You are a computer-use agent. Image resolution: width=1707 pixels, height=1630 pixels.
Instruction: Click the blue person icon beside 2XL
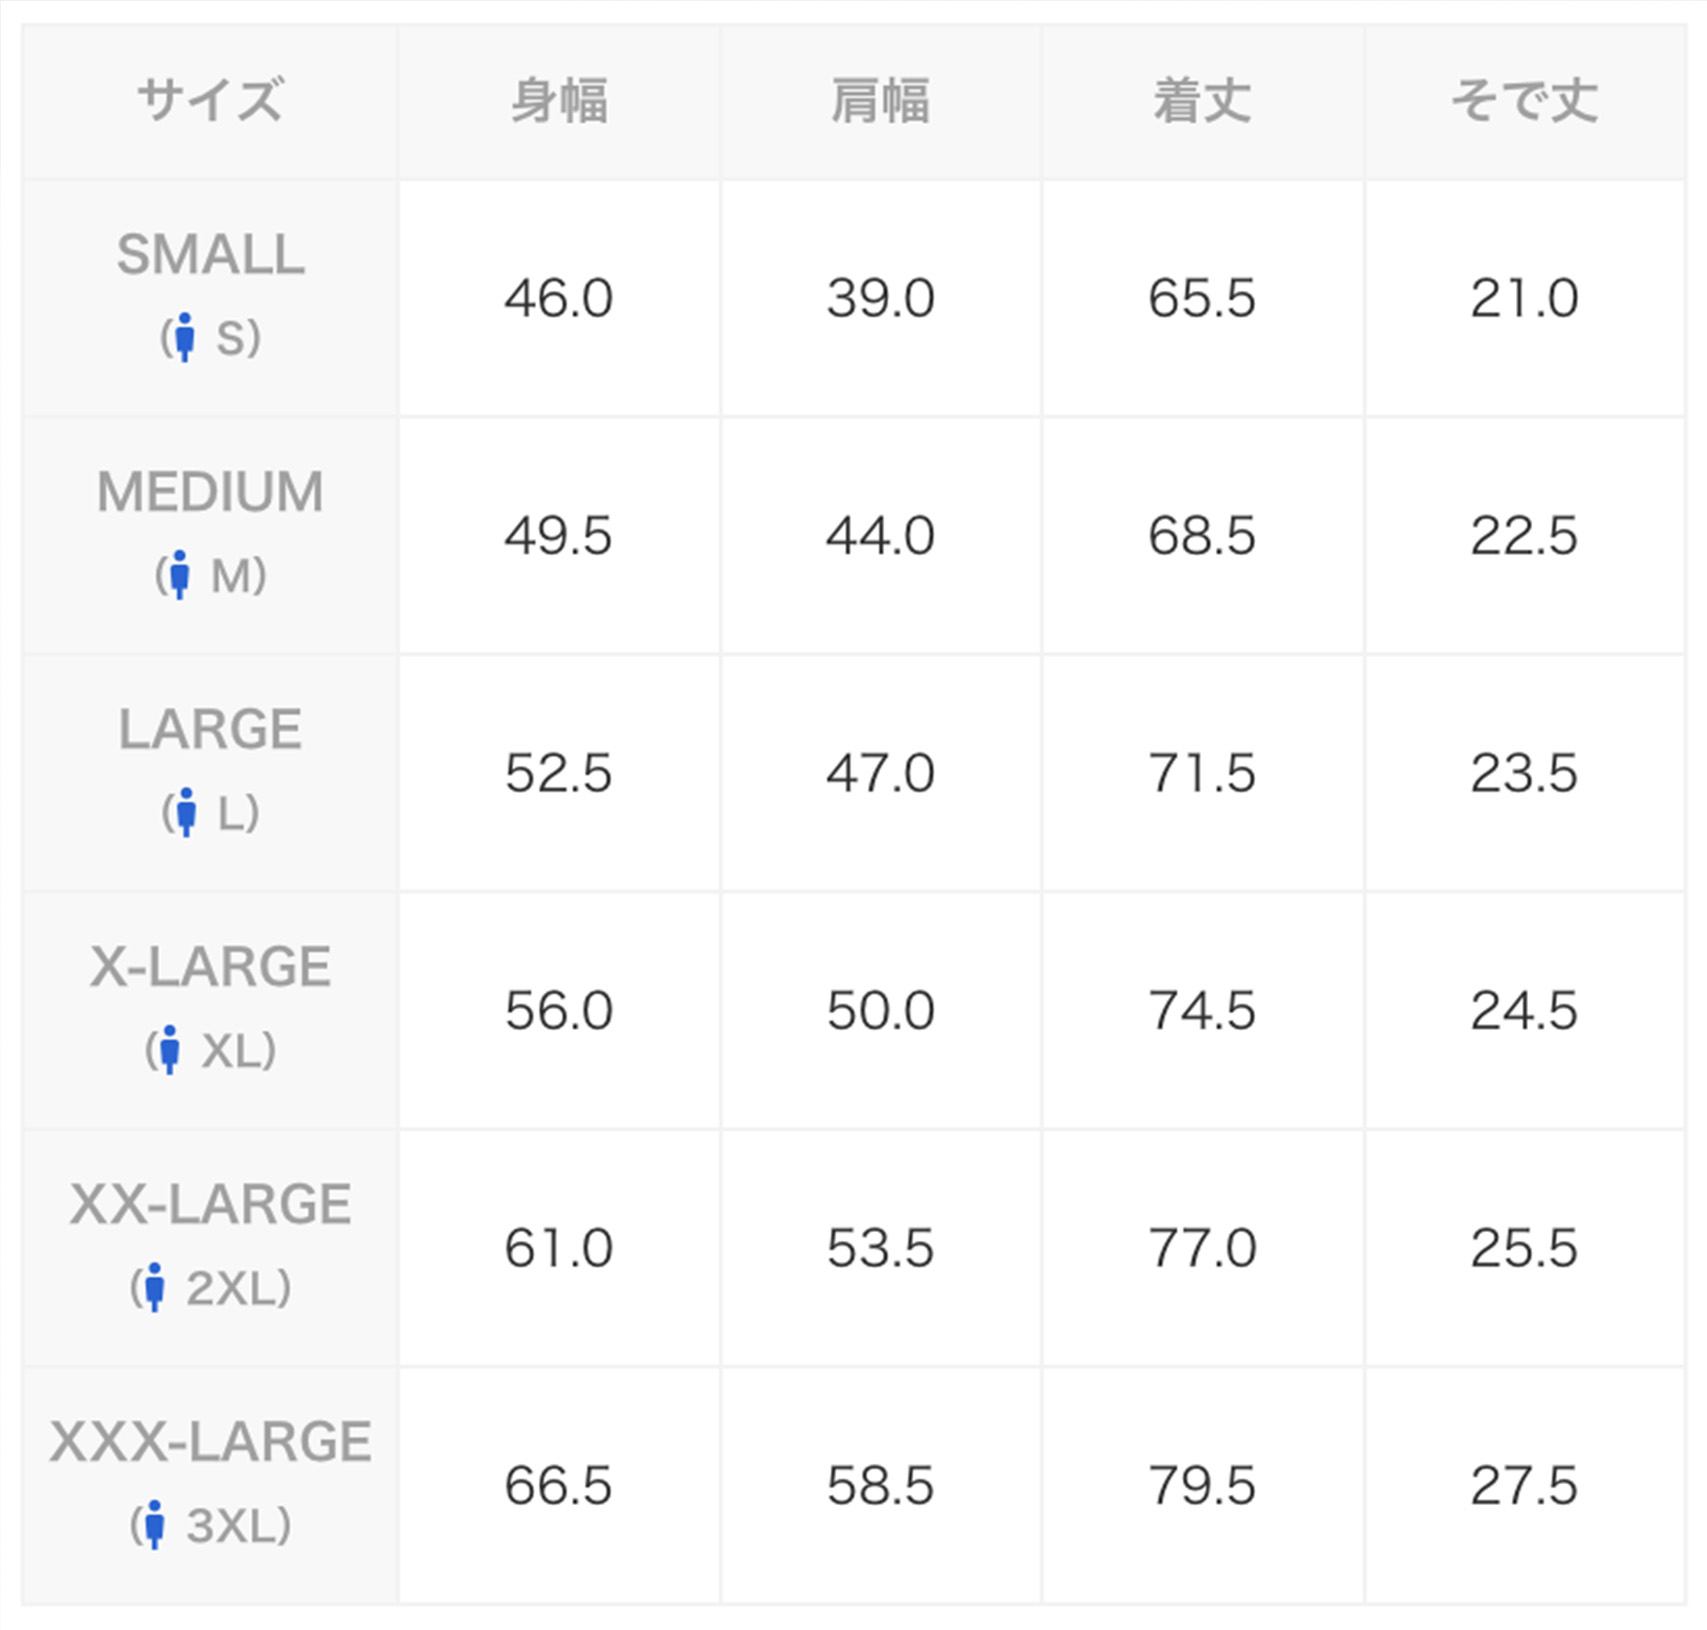154,1287
